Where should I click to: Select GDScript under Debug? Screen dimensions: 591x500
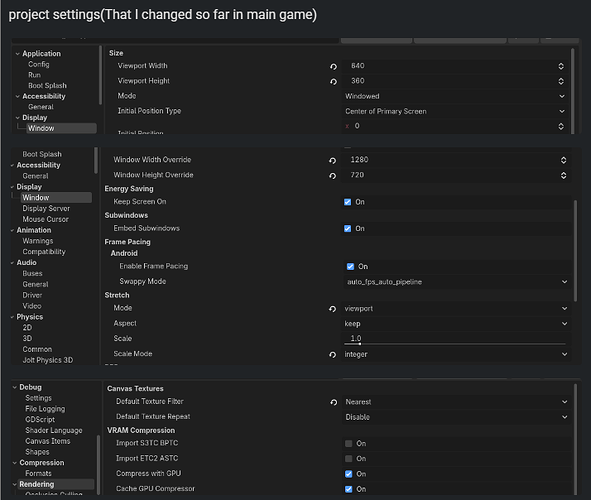tap(40, 420)
